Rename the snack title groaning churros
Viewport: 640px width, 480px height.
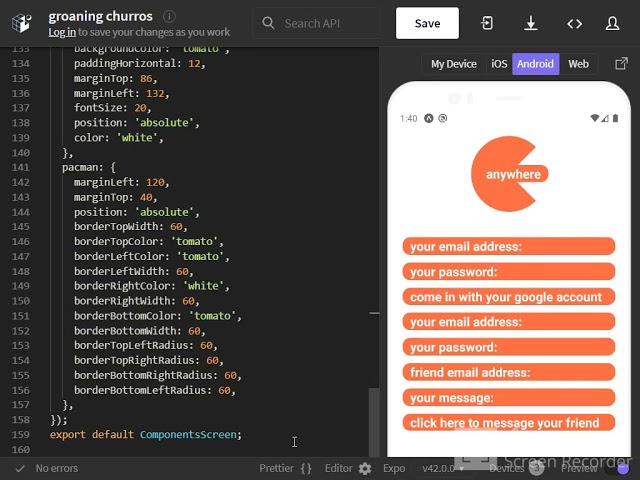[100, 16]
